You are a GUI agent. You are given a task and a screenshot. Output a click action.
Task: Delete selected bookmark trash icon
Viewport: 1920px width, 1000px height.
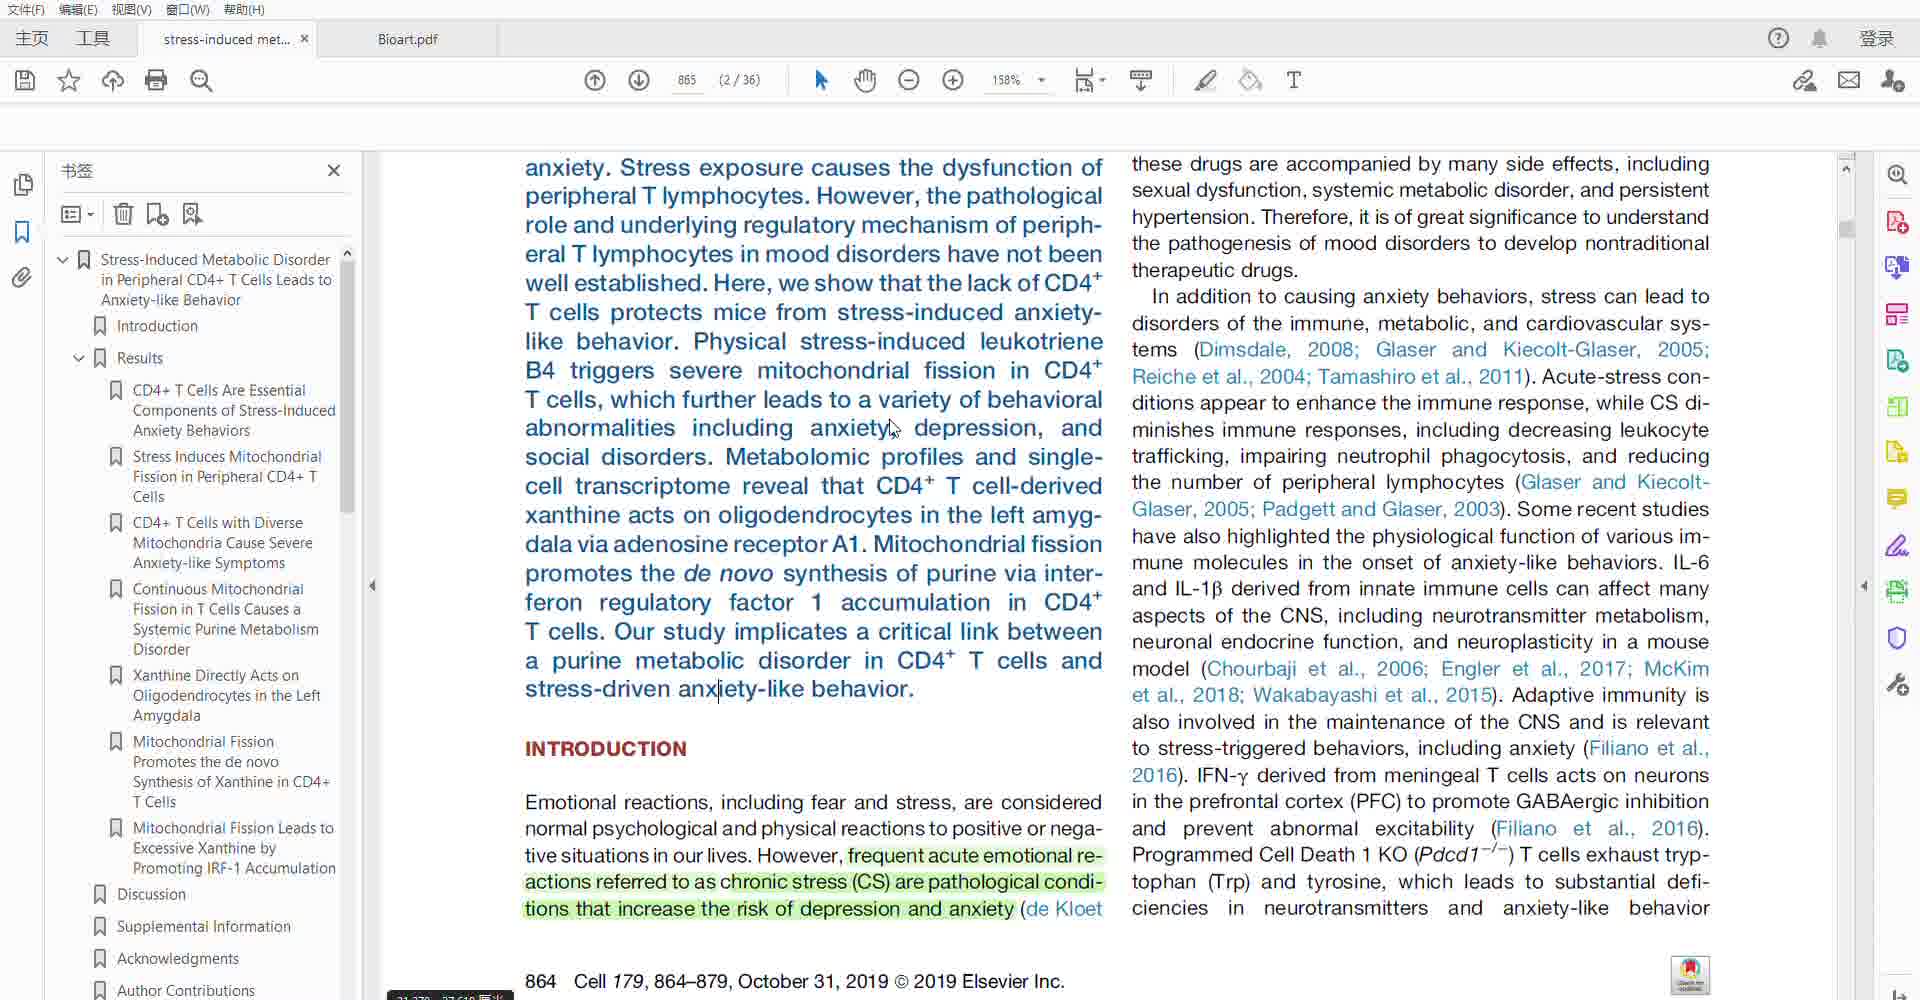tap(123, 214)
